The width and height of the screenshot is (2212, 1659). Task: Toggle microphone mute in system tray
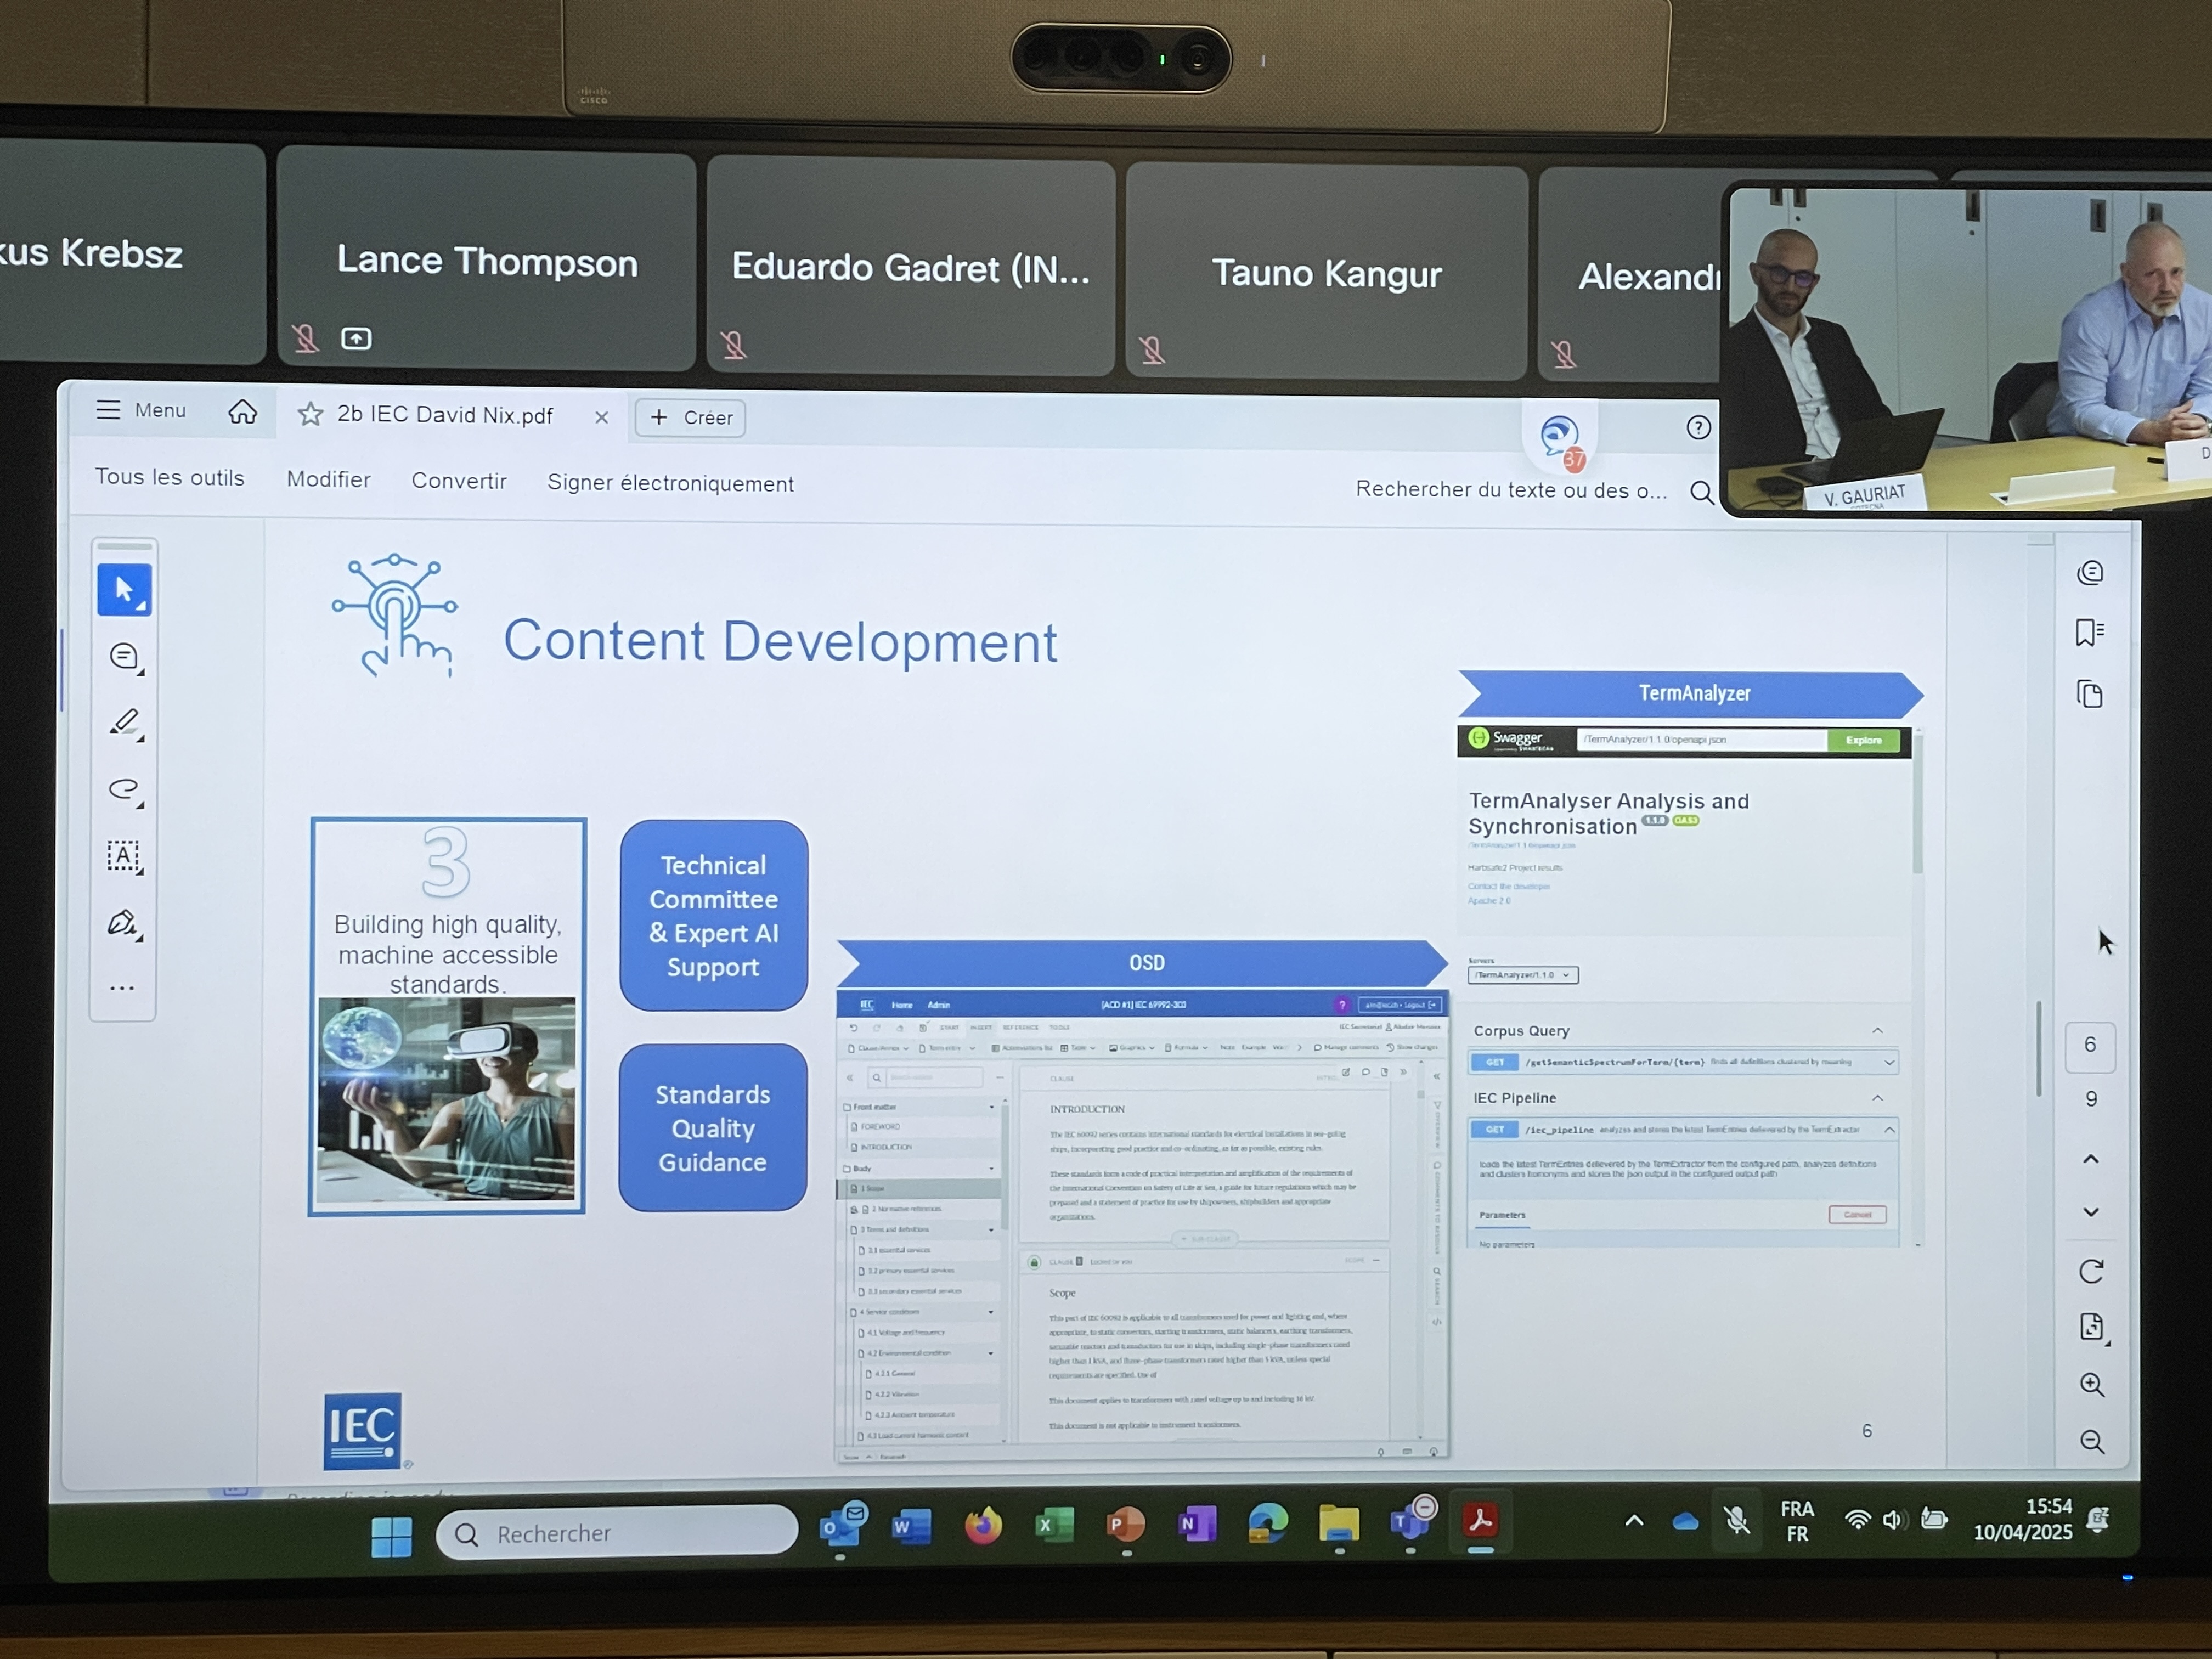point(1737,1521)
